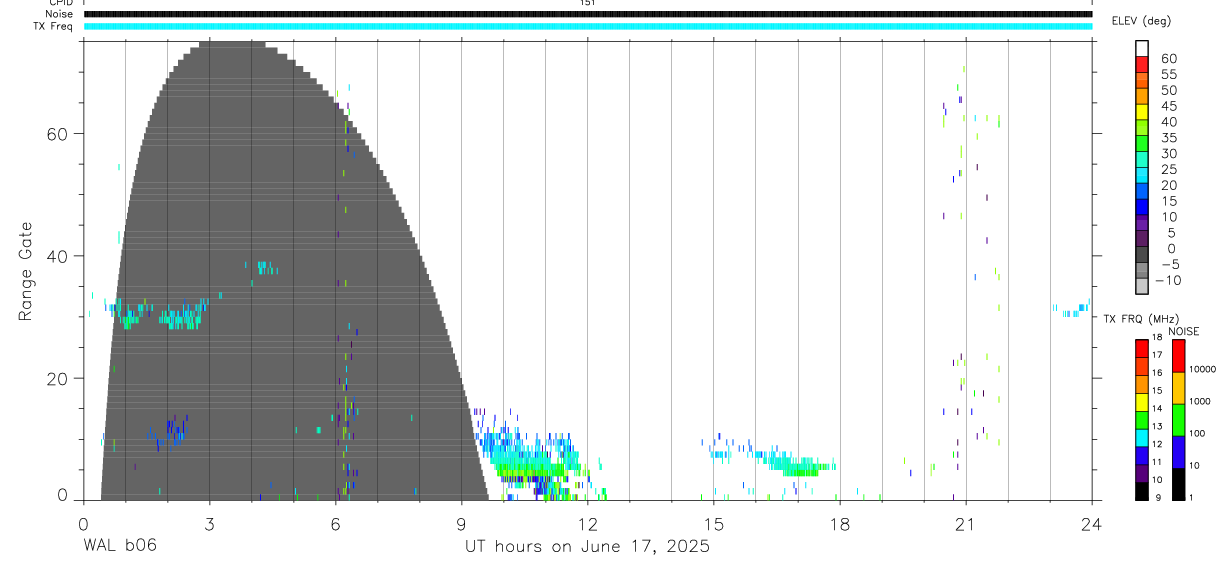Click the red top segment of NOISE colorbar
The image size is (1228, 567).
tap(1178, 356)
